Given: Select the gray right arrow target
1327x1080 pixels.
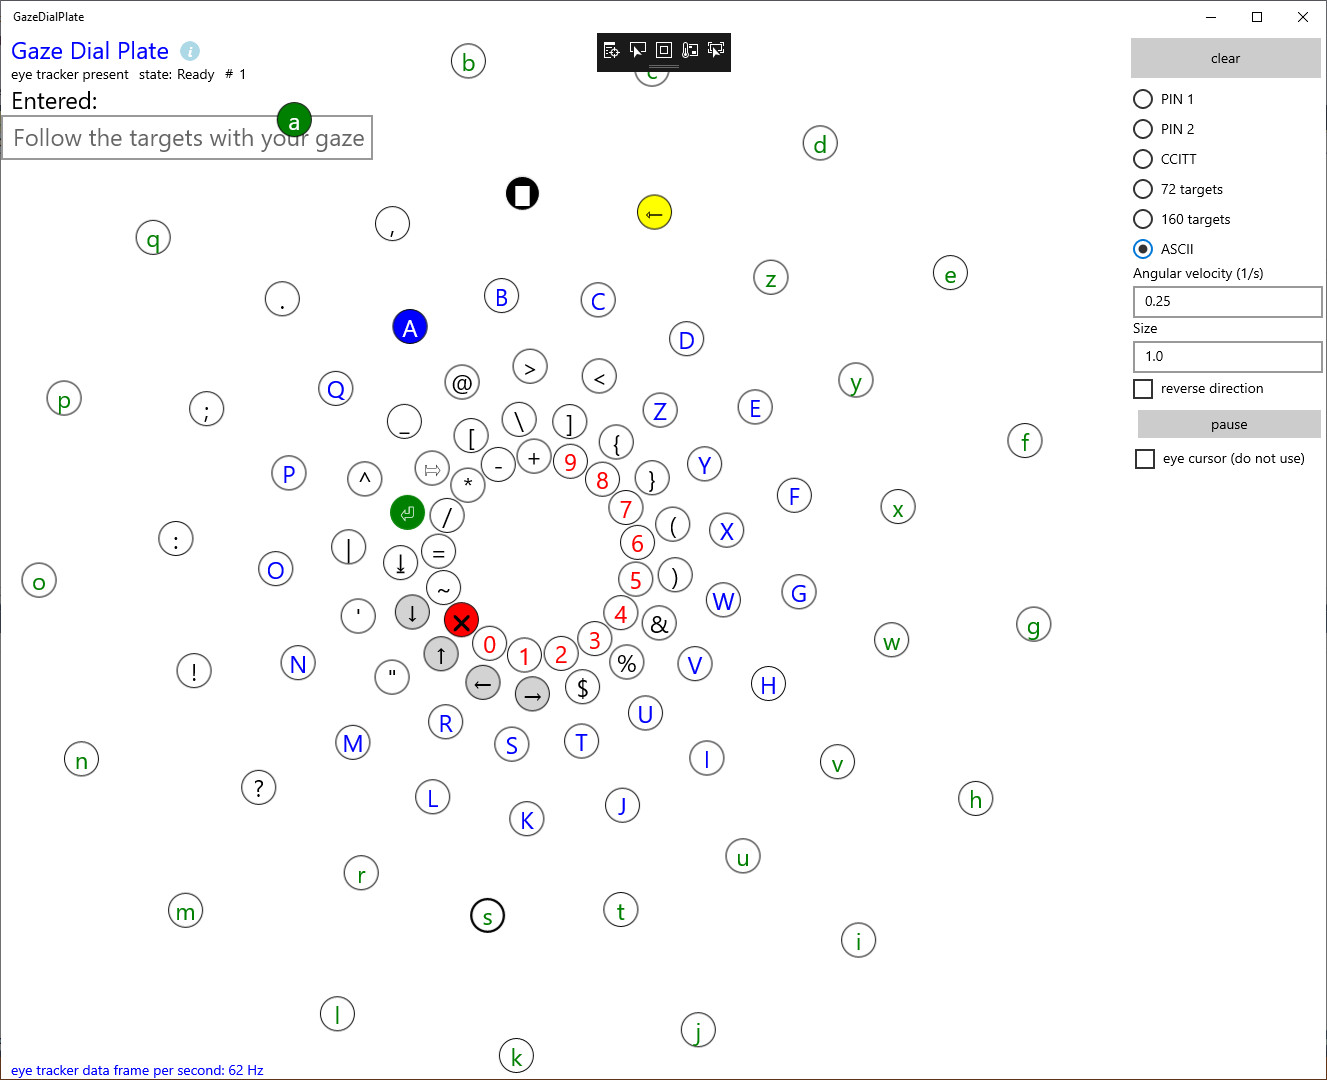Looking at the screenshot, I should tap(532, 693).
